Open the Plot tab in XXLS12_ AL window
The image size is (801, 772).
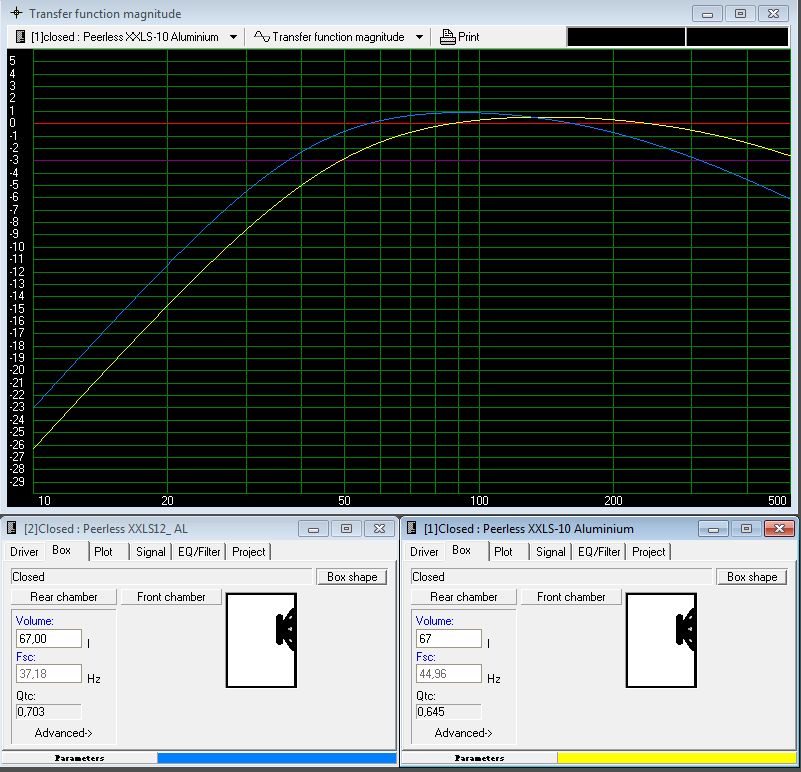click(x=103, y=552)
